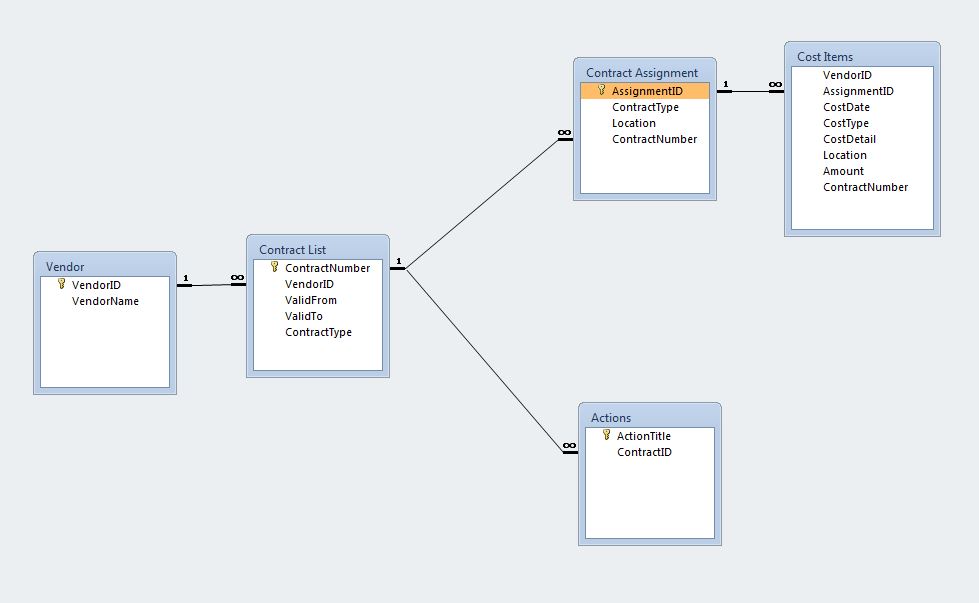The width and height of the screenshot is (979, 603).
Task: Click ContractNumber field in Cost Items
Action: point(865,187)
